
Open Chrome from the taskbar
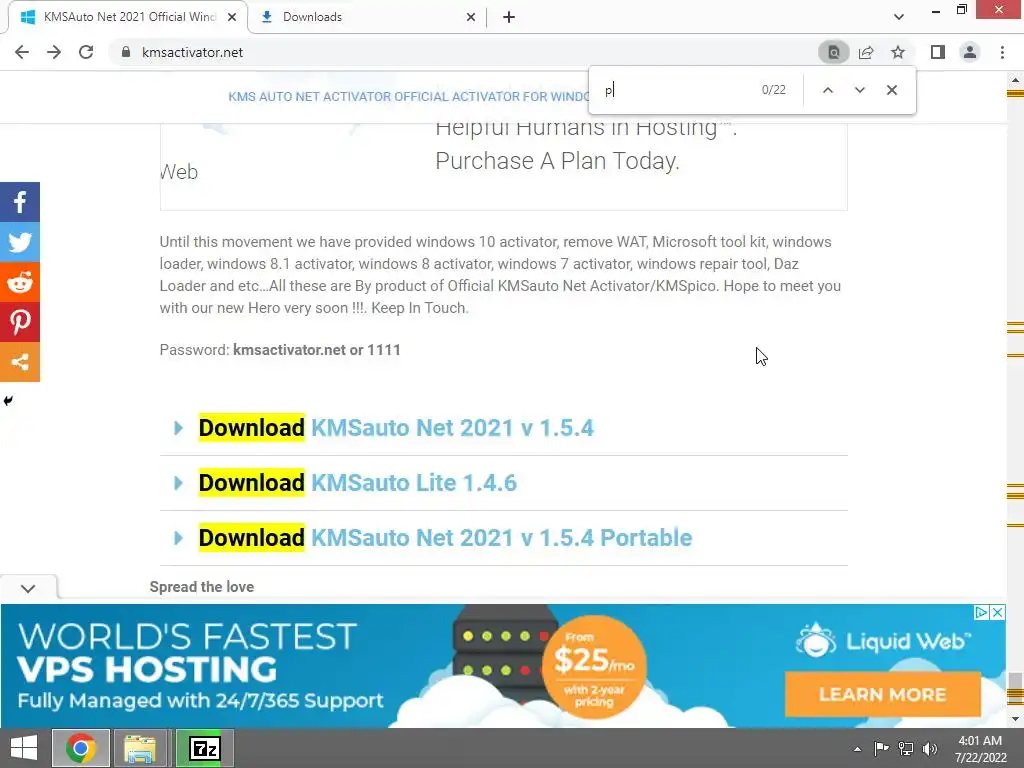pos(81,748)
